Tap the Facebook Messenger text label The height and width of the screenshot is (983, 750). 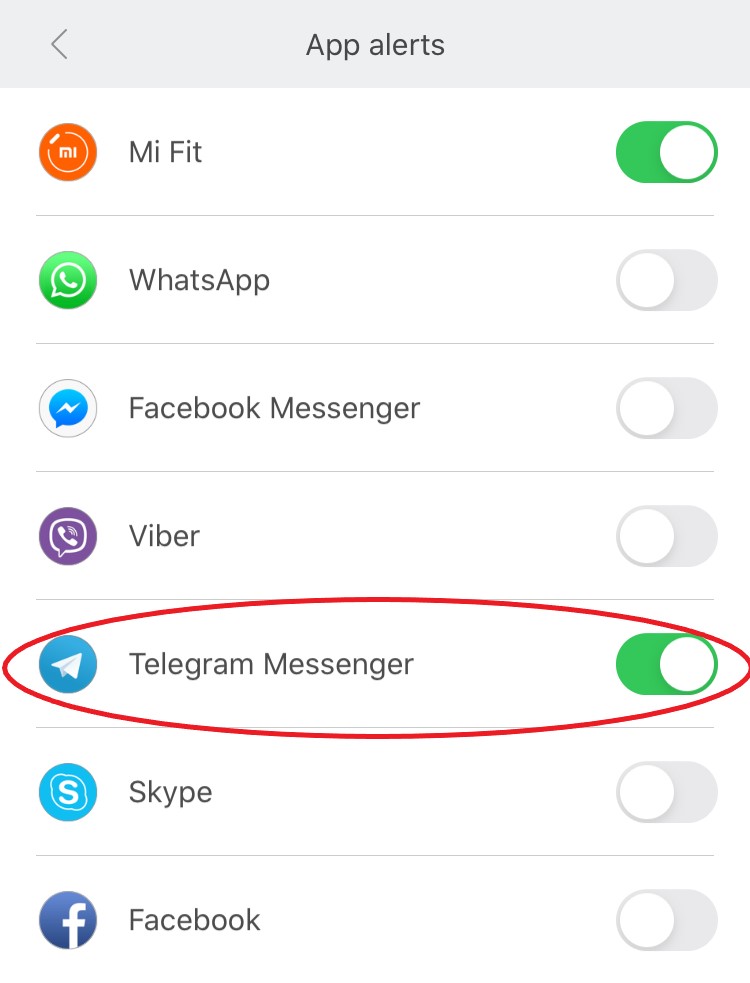pos(274,409)
